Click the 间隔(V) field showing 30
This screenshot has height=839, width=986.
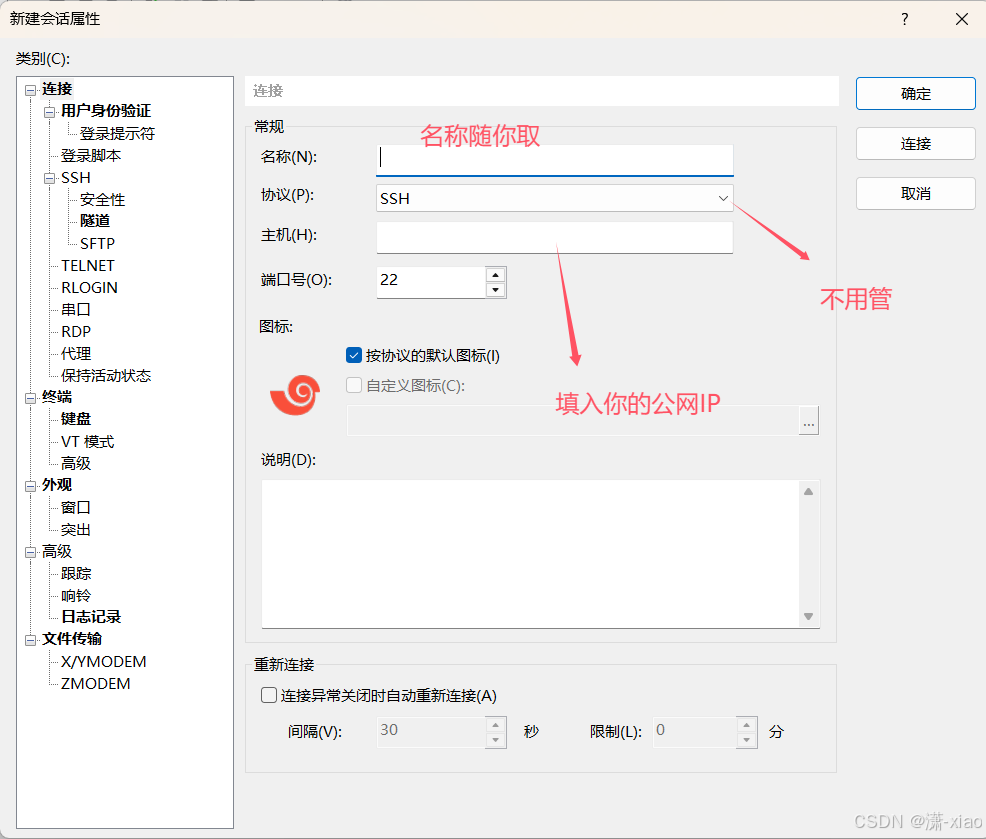431,732
